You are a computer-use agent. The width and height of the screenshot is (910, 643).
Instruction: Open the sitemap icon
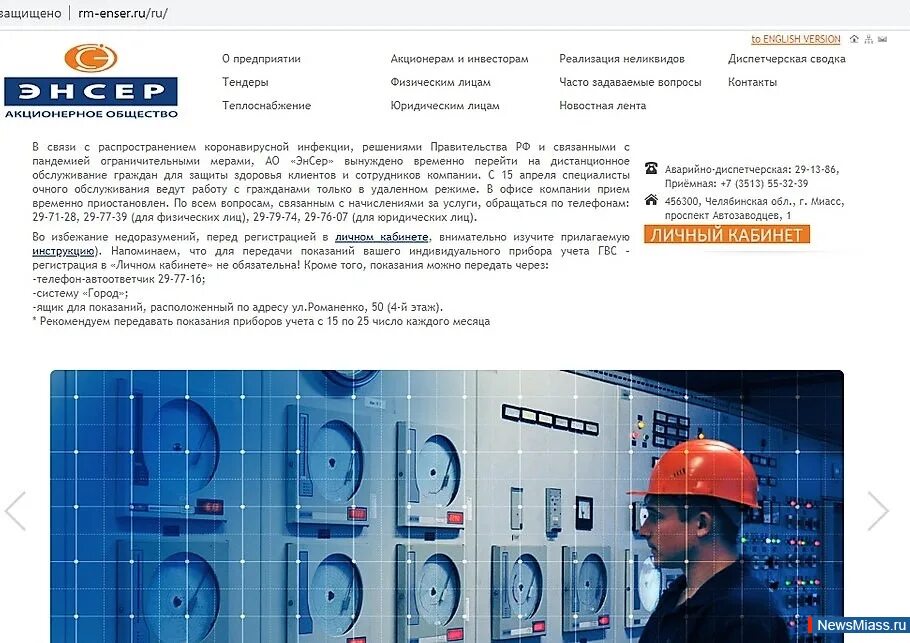coord(869,39)
